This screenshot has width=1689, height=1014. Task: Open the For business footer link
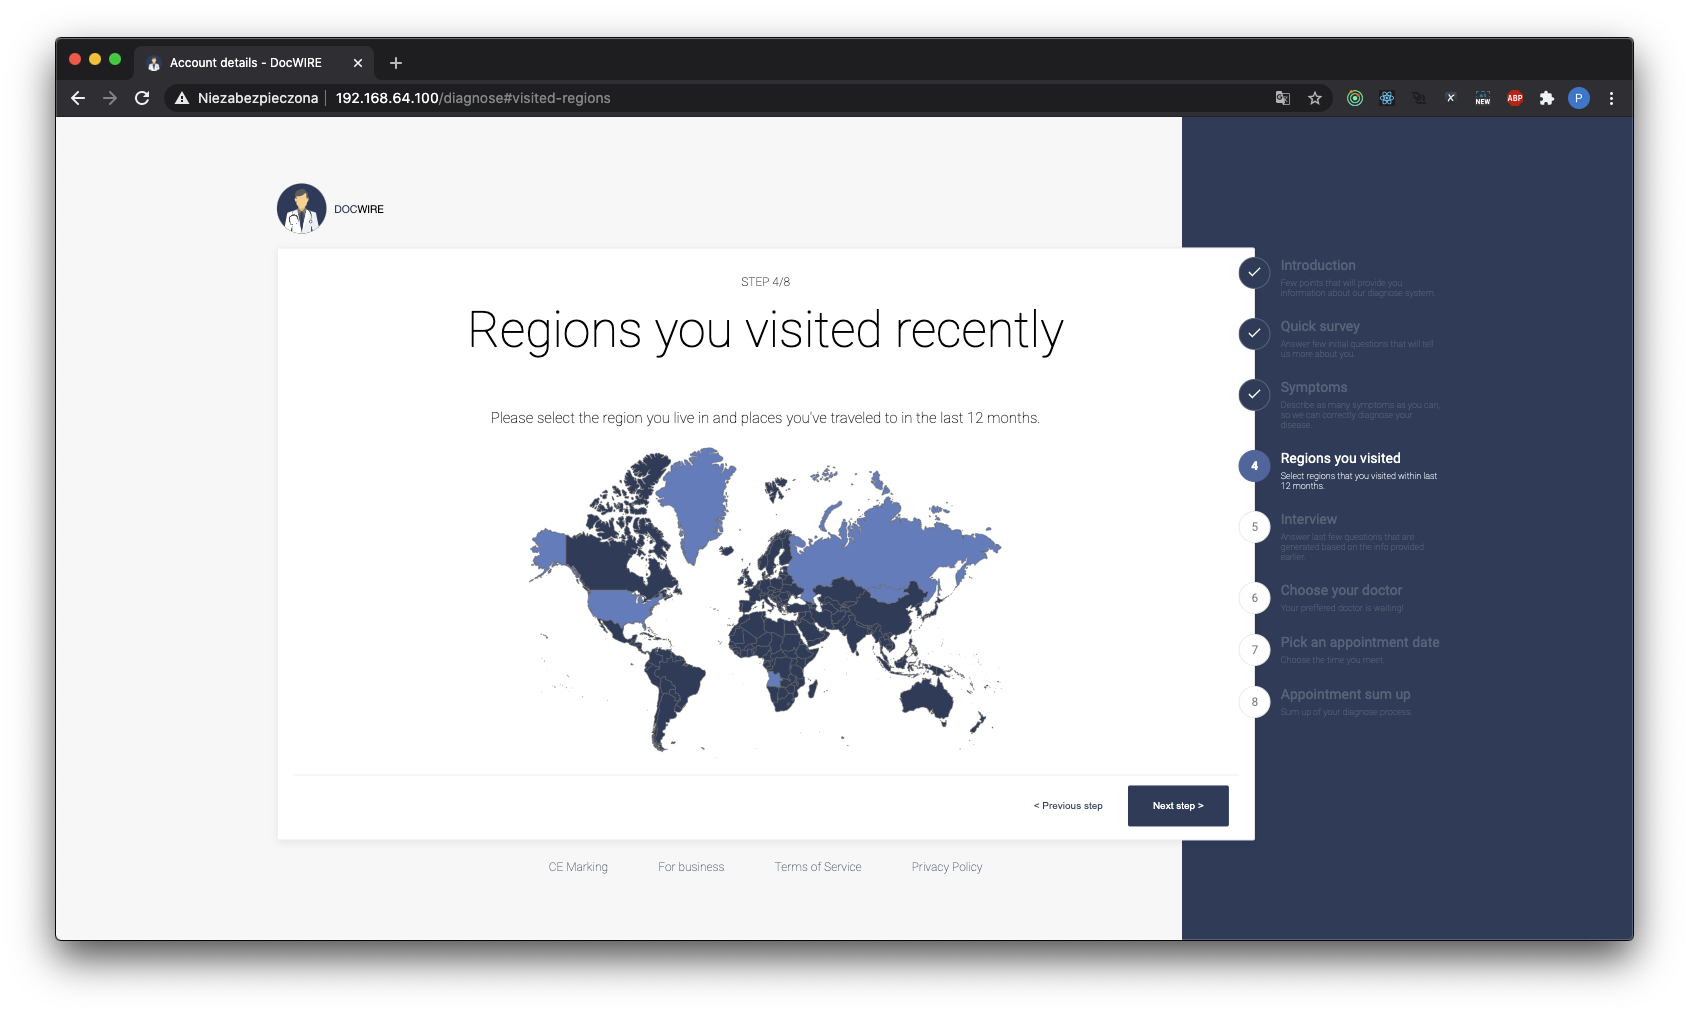691,867
